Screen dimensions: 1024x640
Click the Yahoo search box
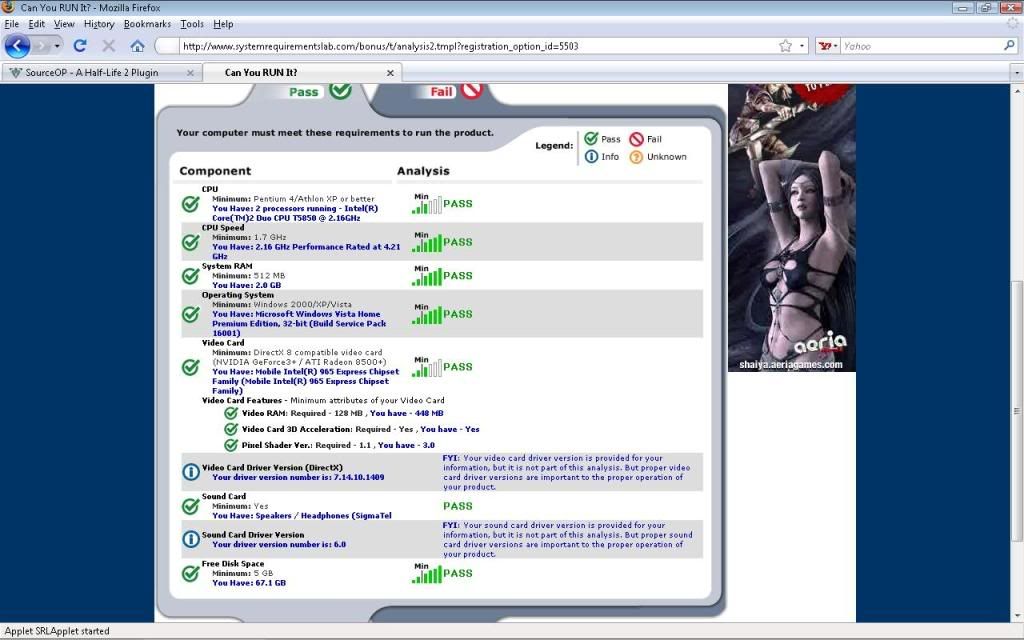tap(921, 46)
